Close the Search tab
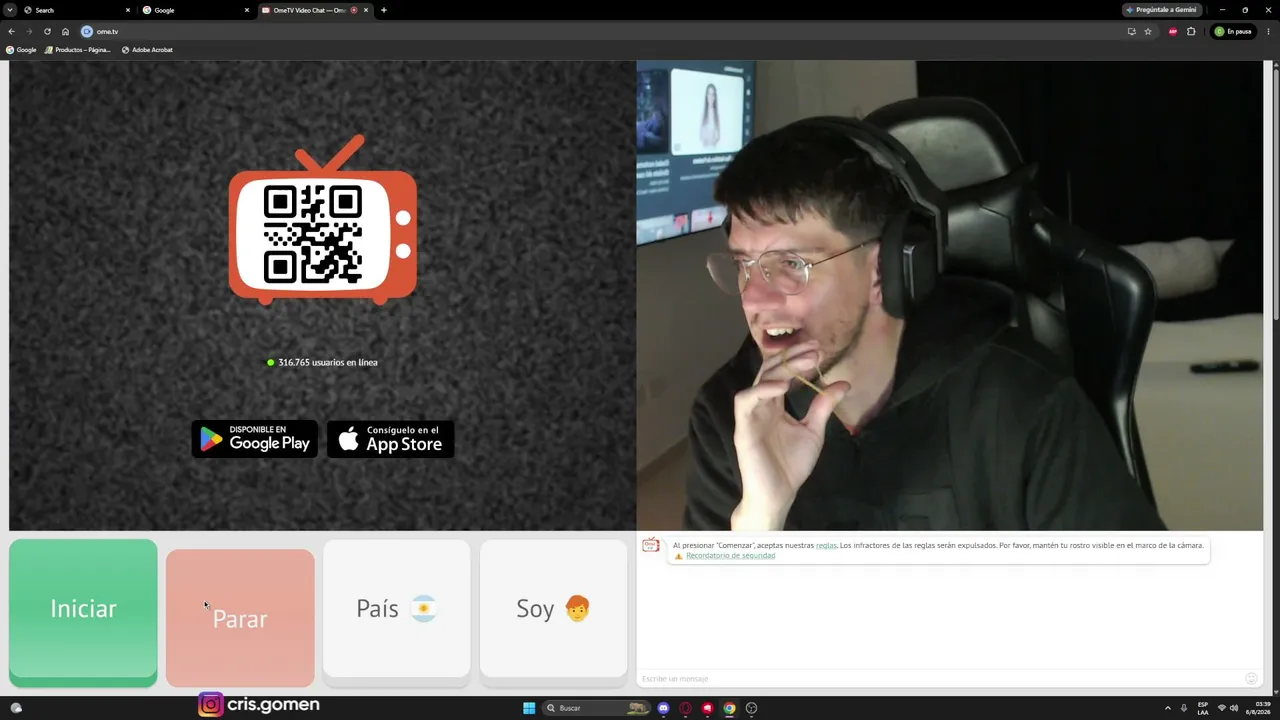The width and height of the screenshot is (1280, 720). tap(128, 10)
